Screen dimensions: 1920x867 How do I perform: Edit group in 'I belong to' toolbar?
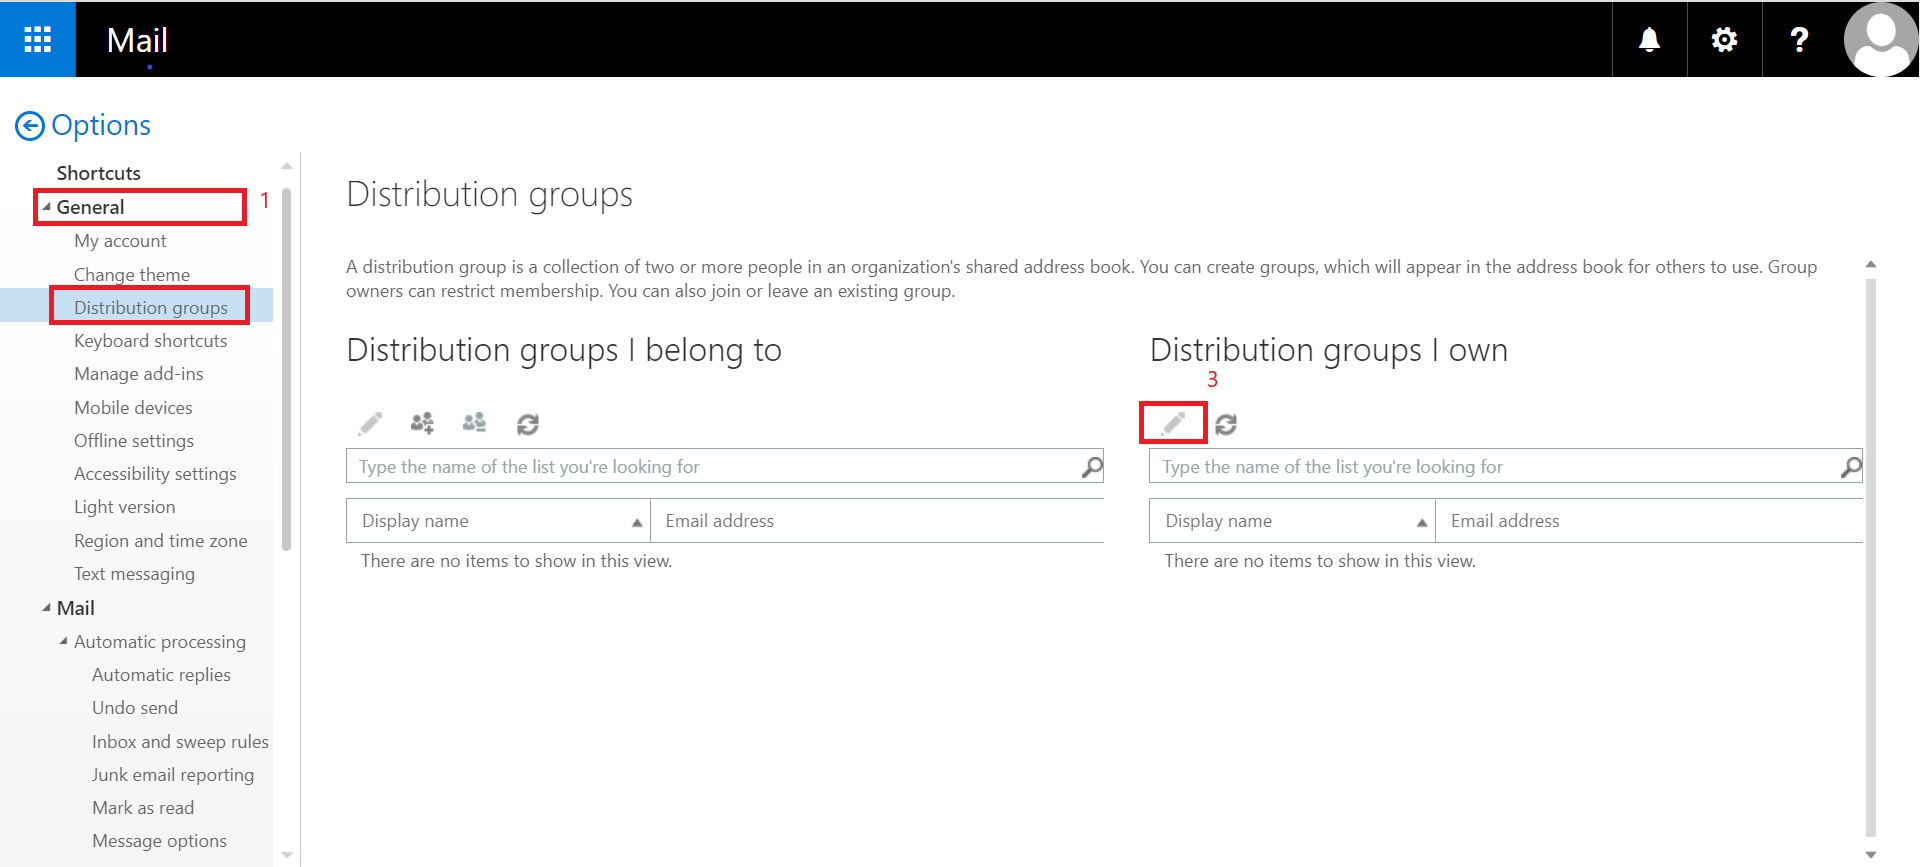(370, 424)
